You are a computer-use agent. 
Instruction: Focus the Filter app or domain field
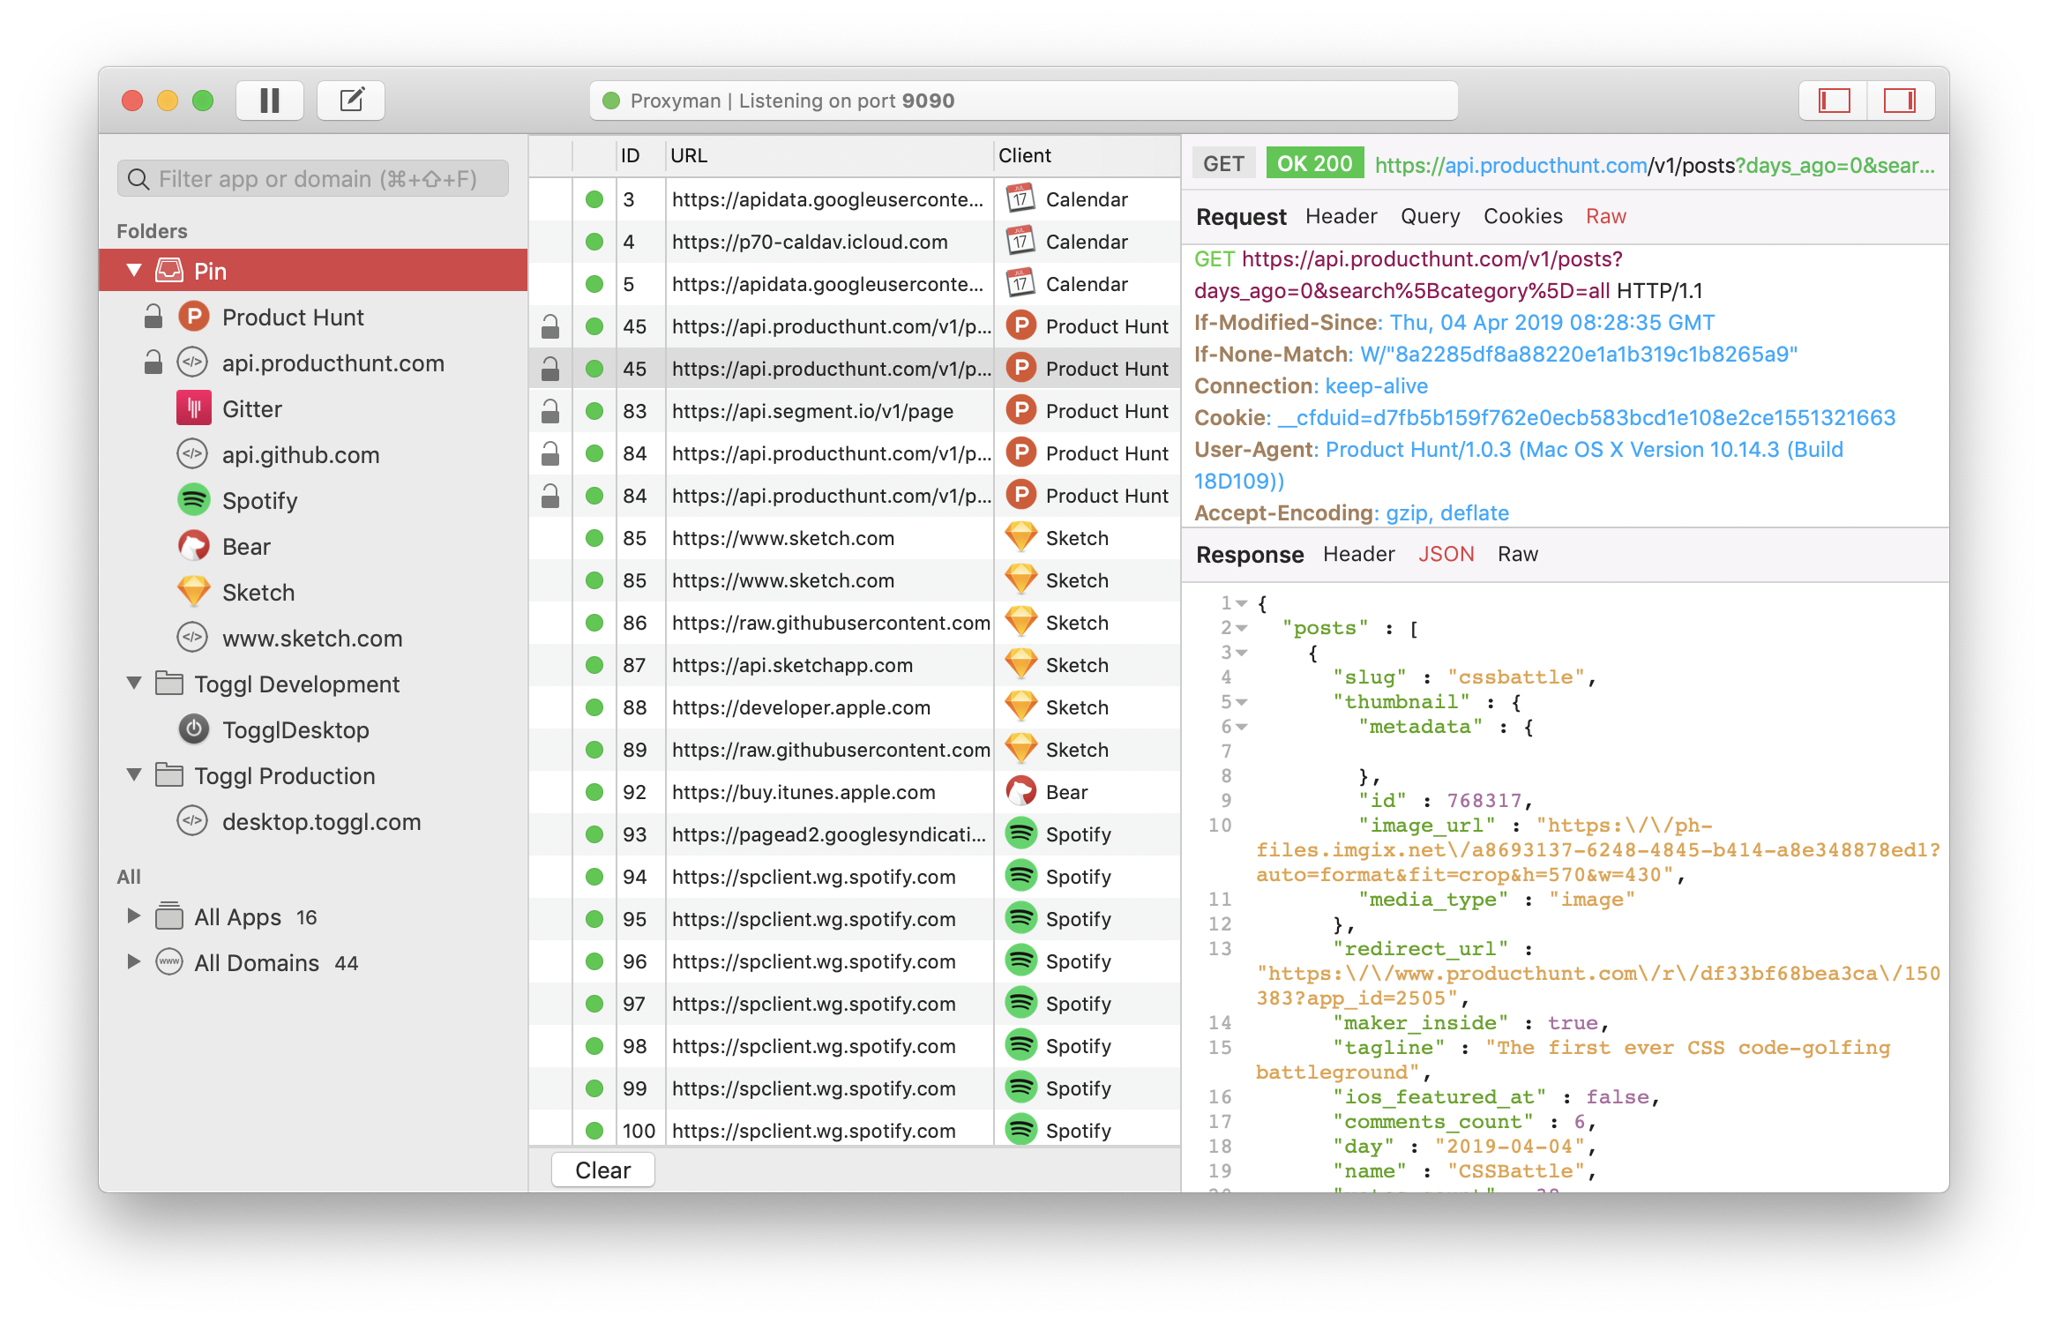312,179
